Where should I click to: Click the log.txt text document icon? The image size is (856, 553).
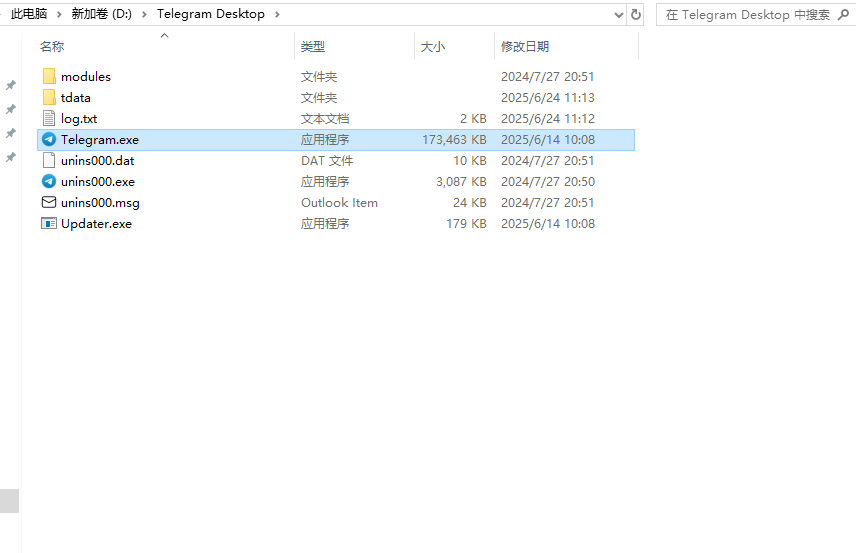(49, 118)
